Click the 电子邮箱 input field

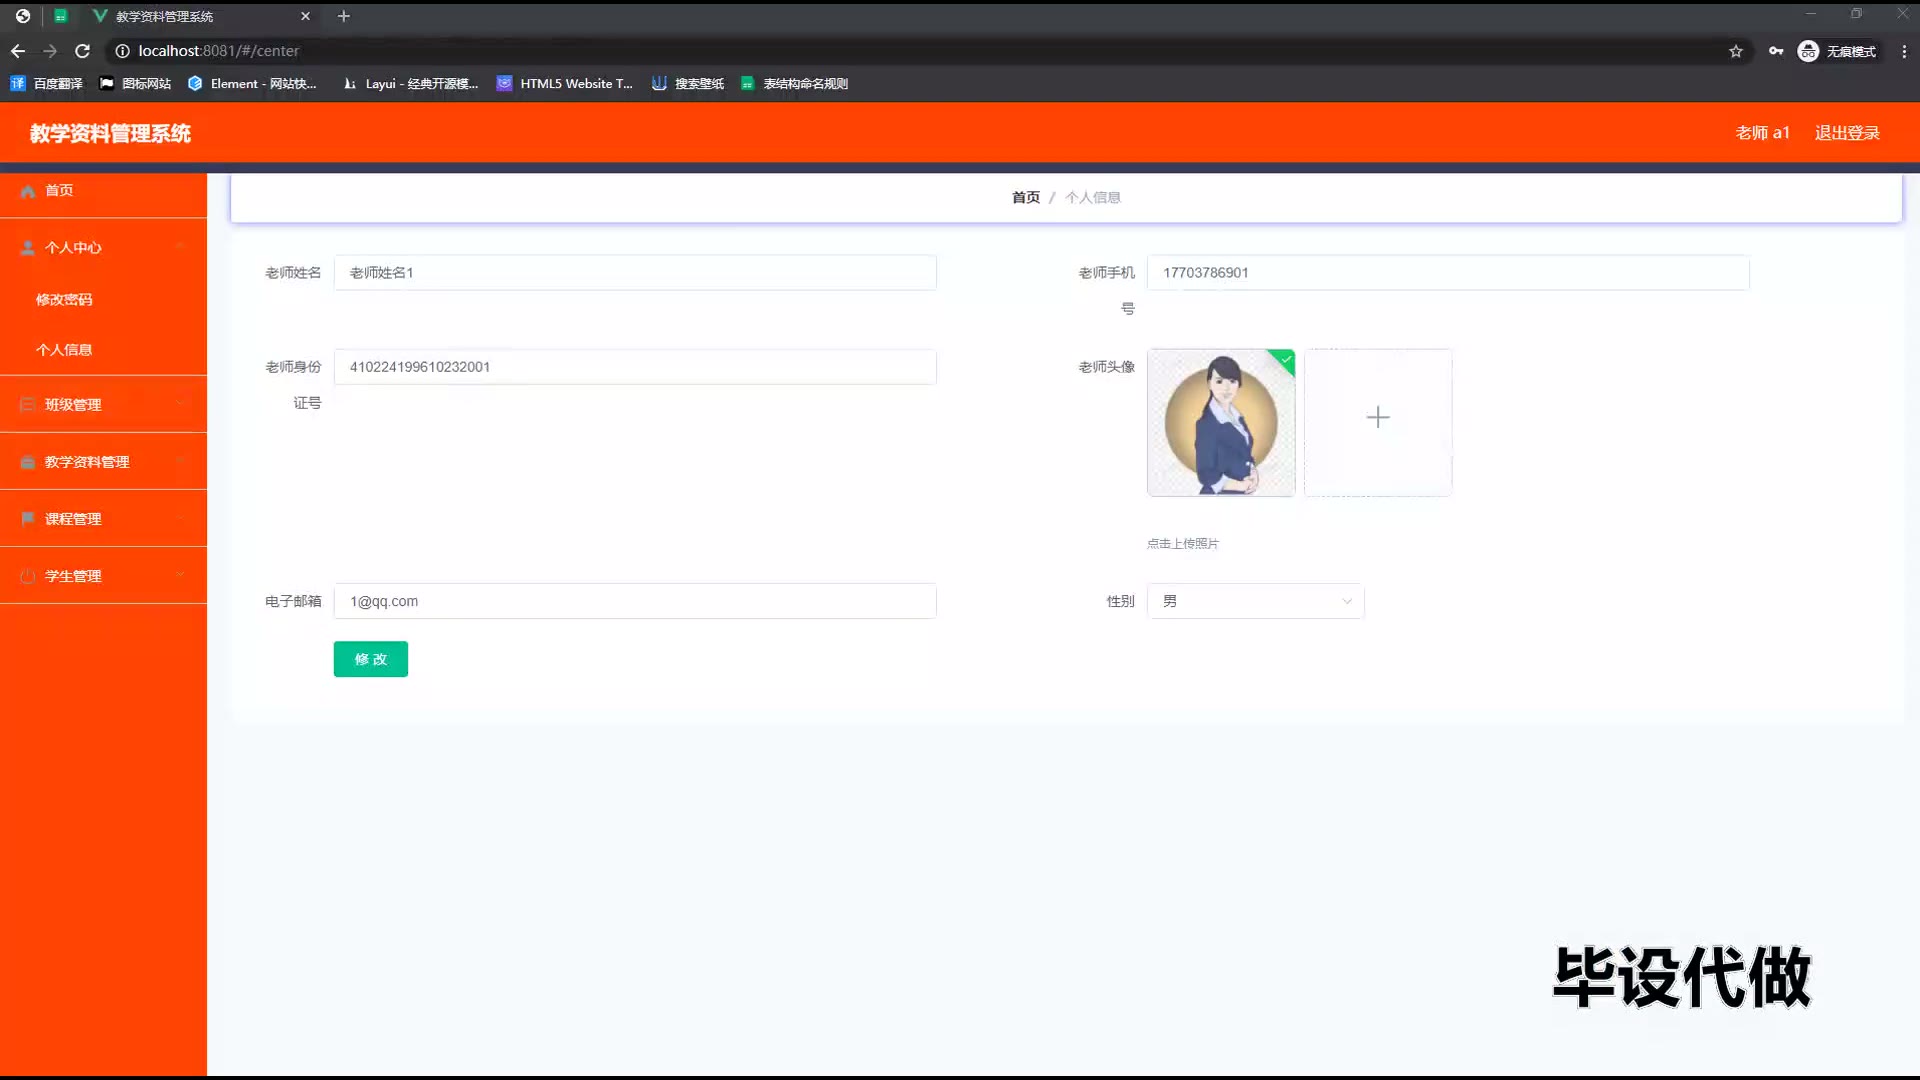coord(635,601)
